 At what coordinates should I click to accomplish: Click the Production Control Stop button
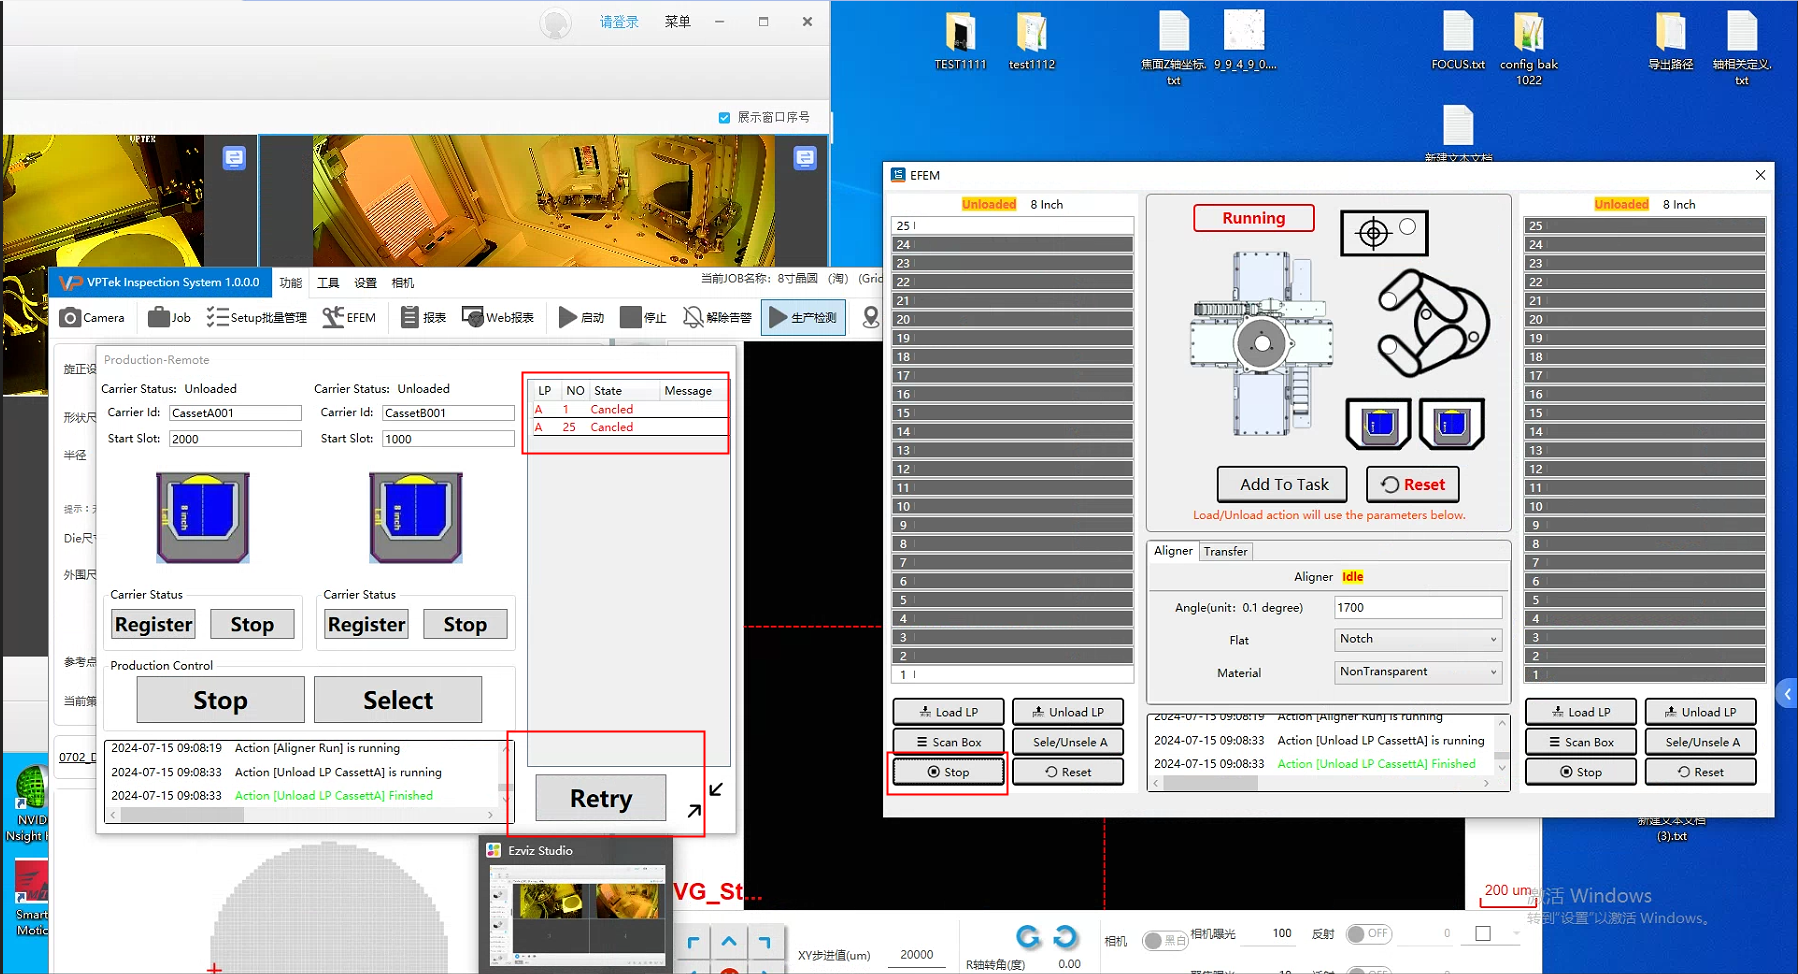pos(220,700)
